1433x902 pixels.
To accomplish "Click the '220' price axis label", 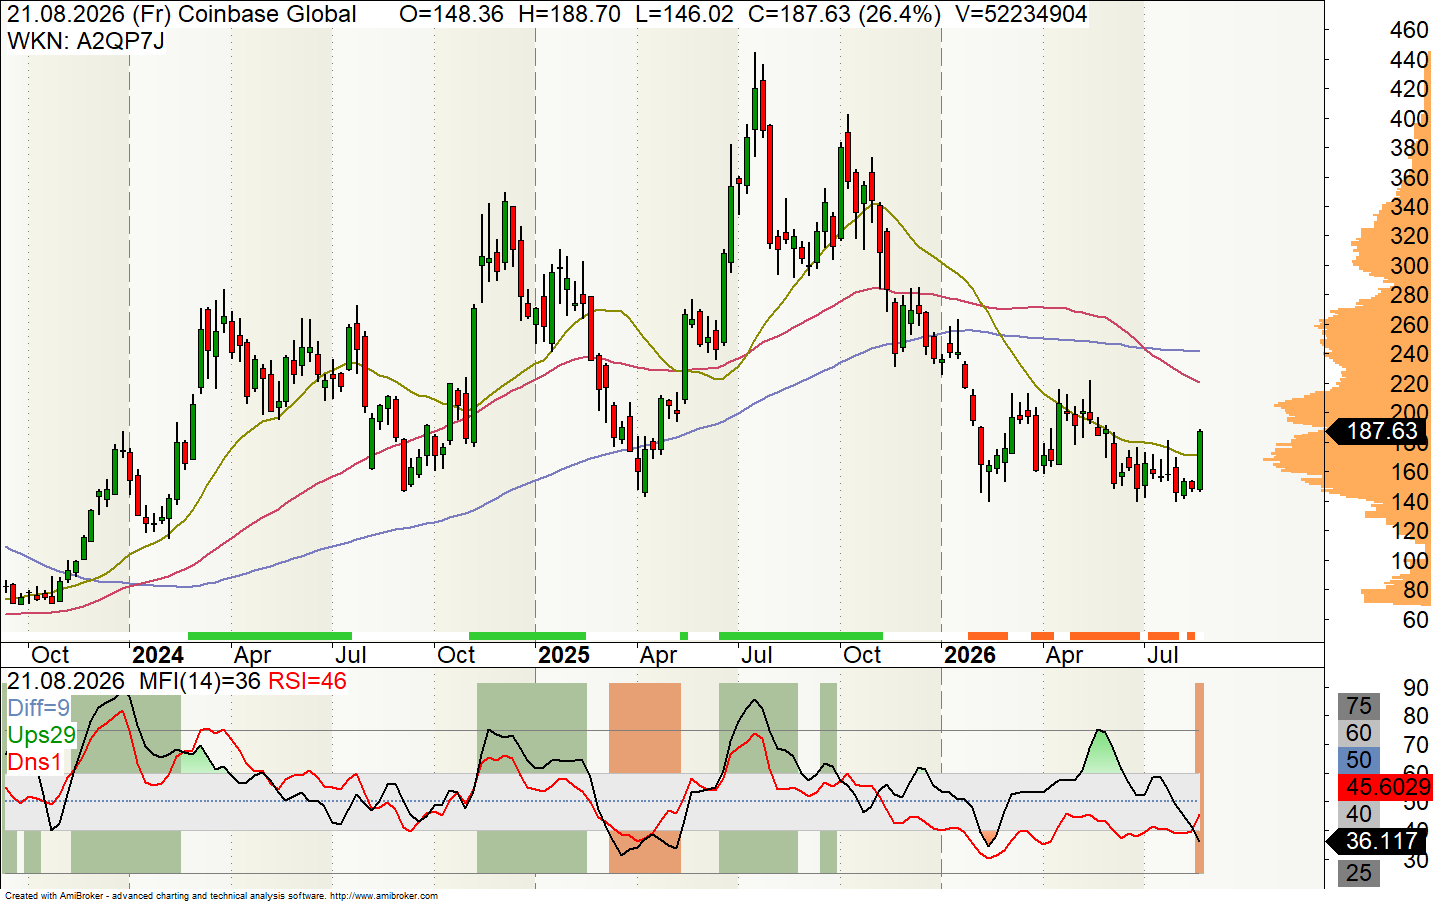I will [1409, 384].
